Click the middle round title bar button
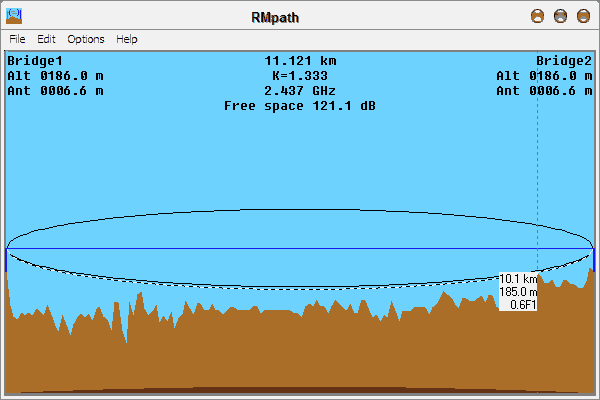Screen dimensions: 600x400 tap(560, 16)
